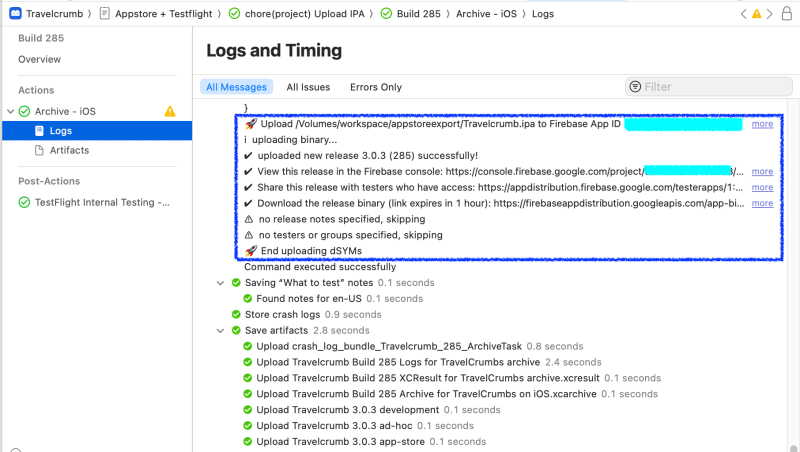
Task: Click the Artifacts document icon in sidebar
Action: [x=39, y=150]
